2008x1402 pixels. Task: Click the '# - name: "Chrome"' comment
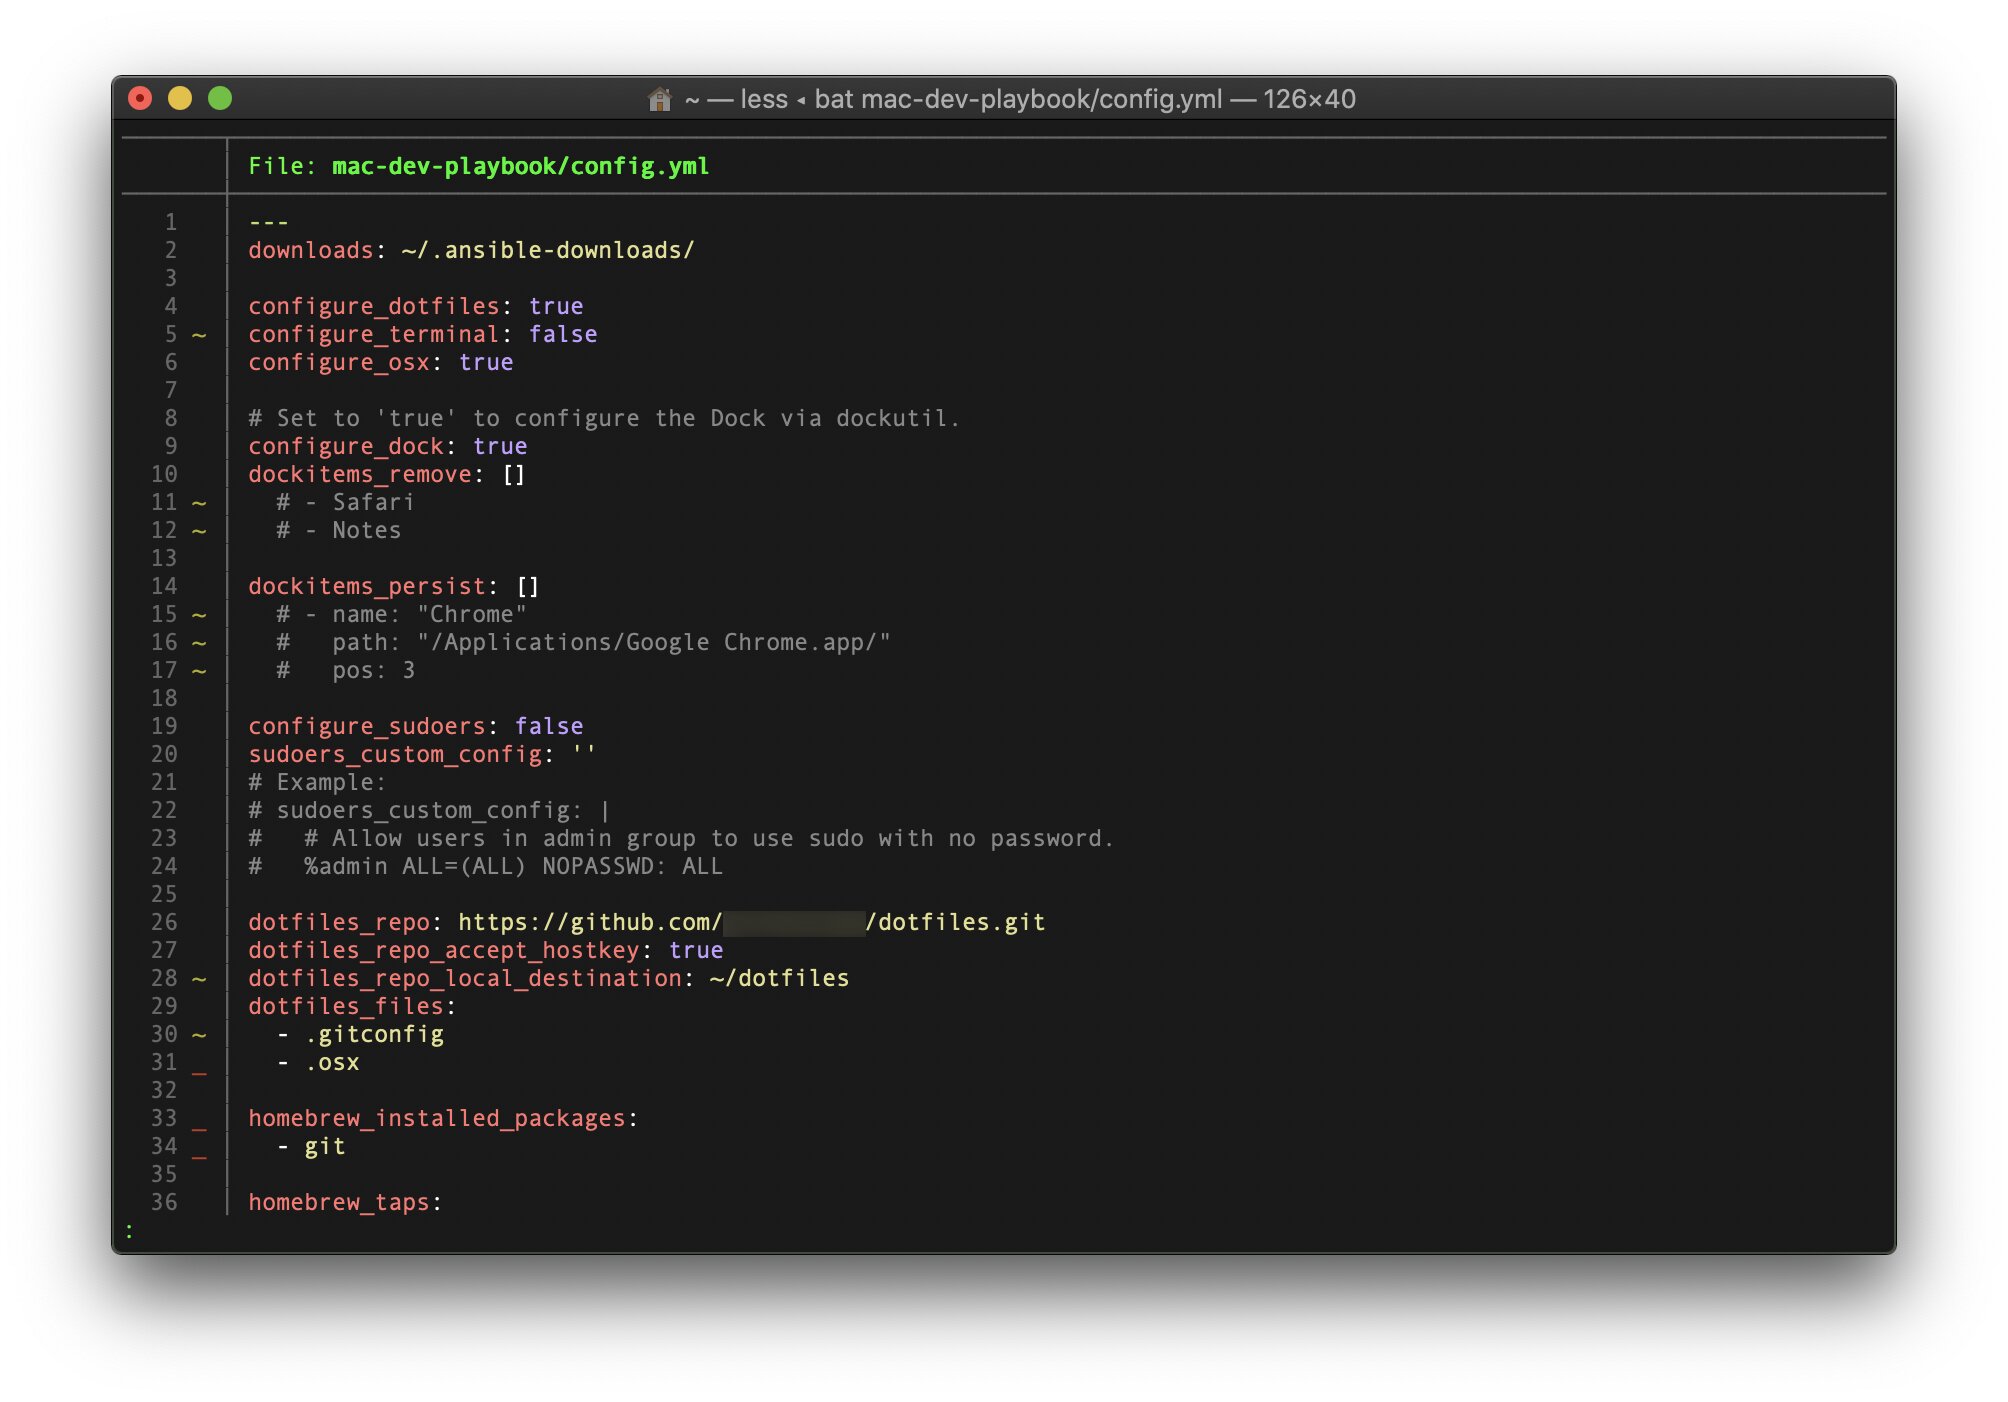point(401,614)
